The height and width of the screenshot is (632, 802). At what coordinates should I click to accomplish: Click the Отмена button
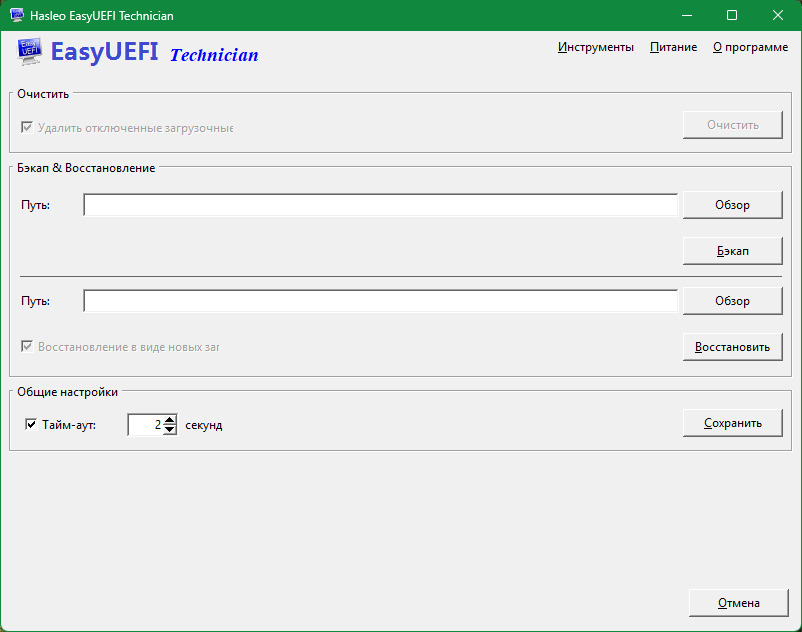click(739, 603)
